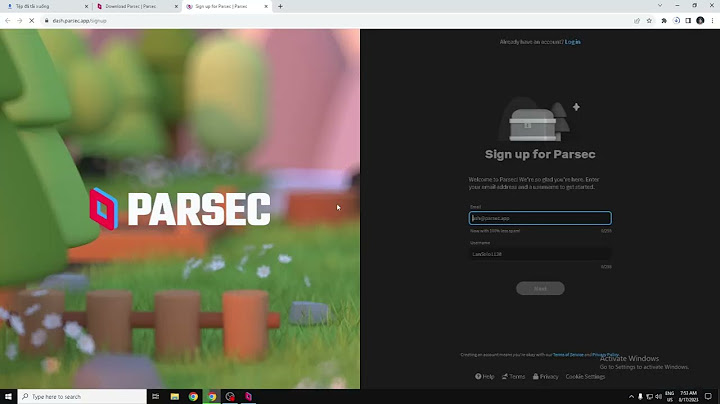Open the Parsec app on taskbar

tap(248, 396)
